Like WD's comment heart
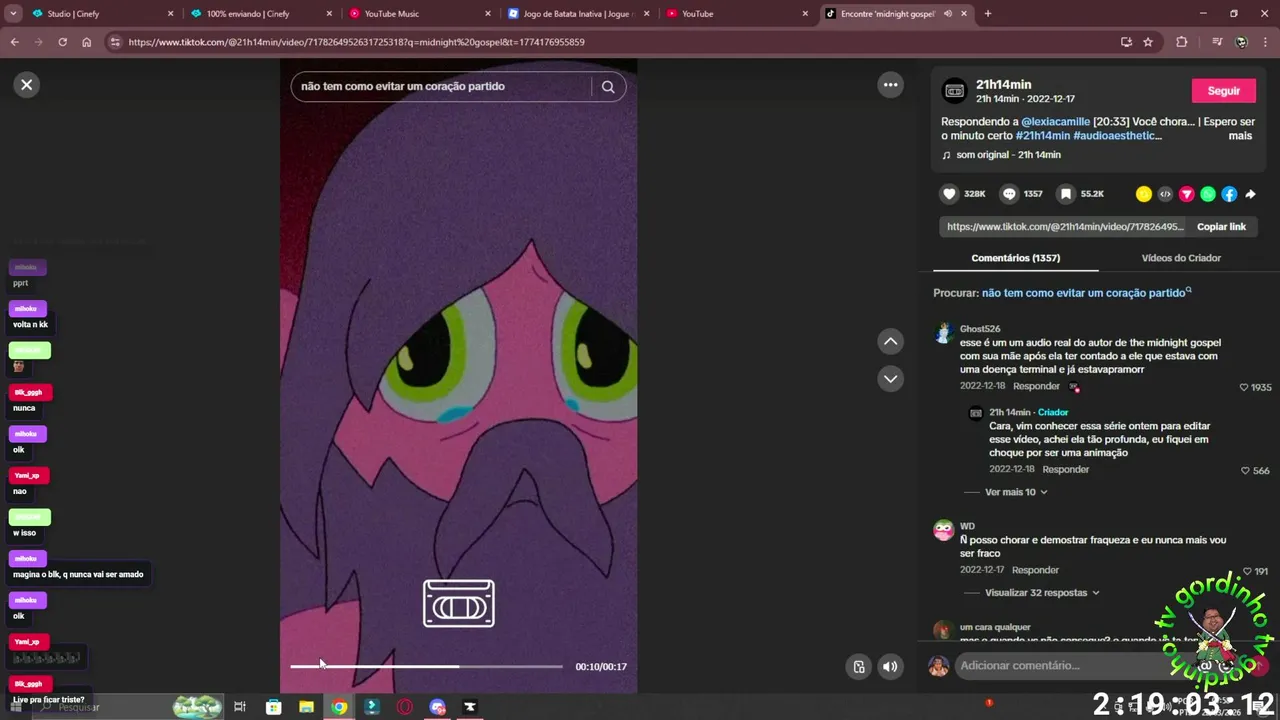The width and height of the screenshot is (1280, 720). tap(1247, 571)
